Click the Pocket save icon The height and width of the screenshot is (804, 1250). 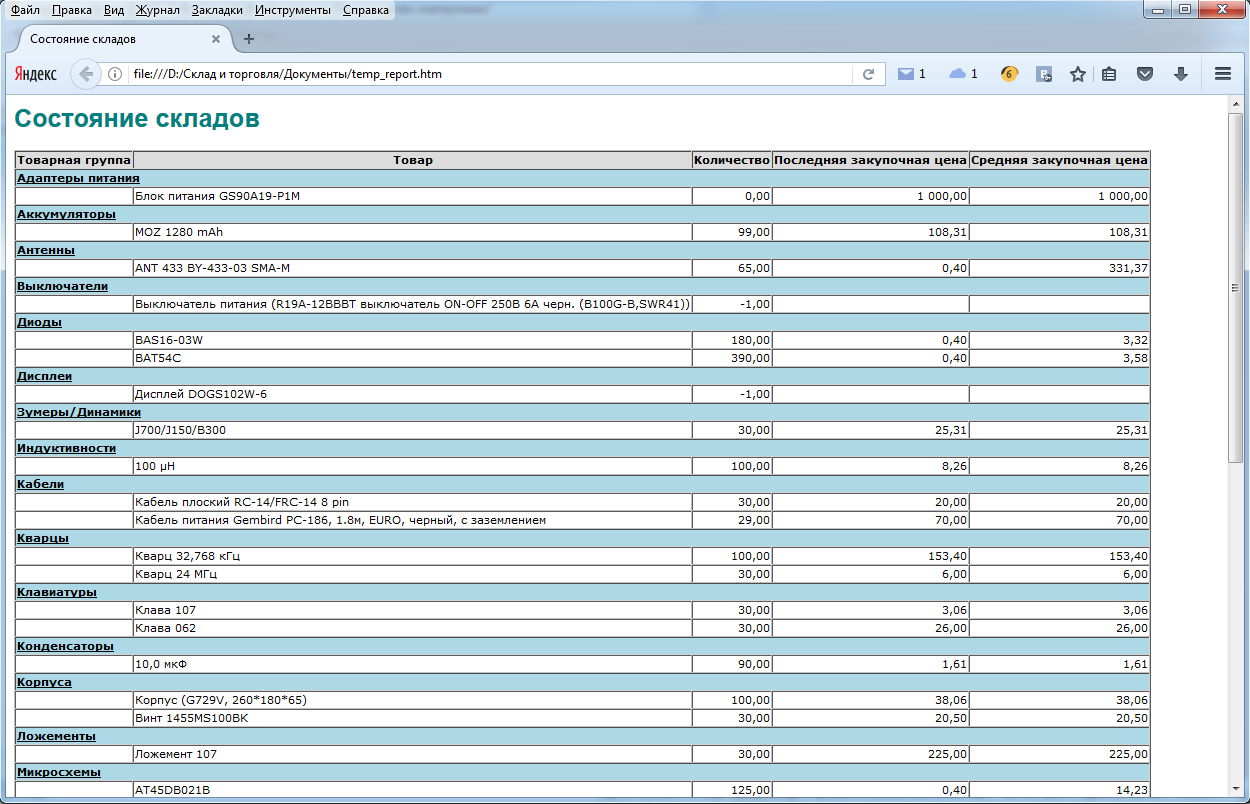coord(1146,74)
